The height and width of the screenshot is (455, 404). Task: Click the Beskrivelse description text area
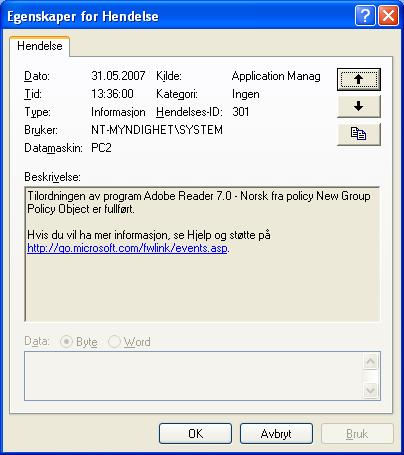click(x=202, y=254)
